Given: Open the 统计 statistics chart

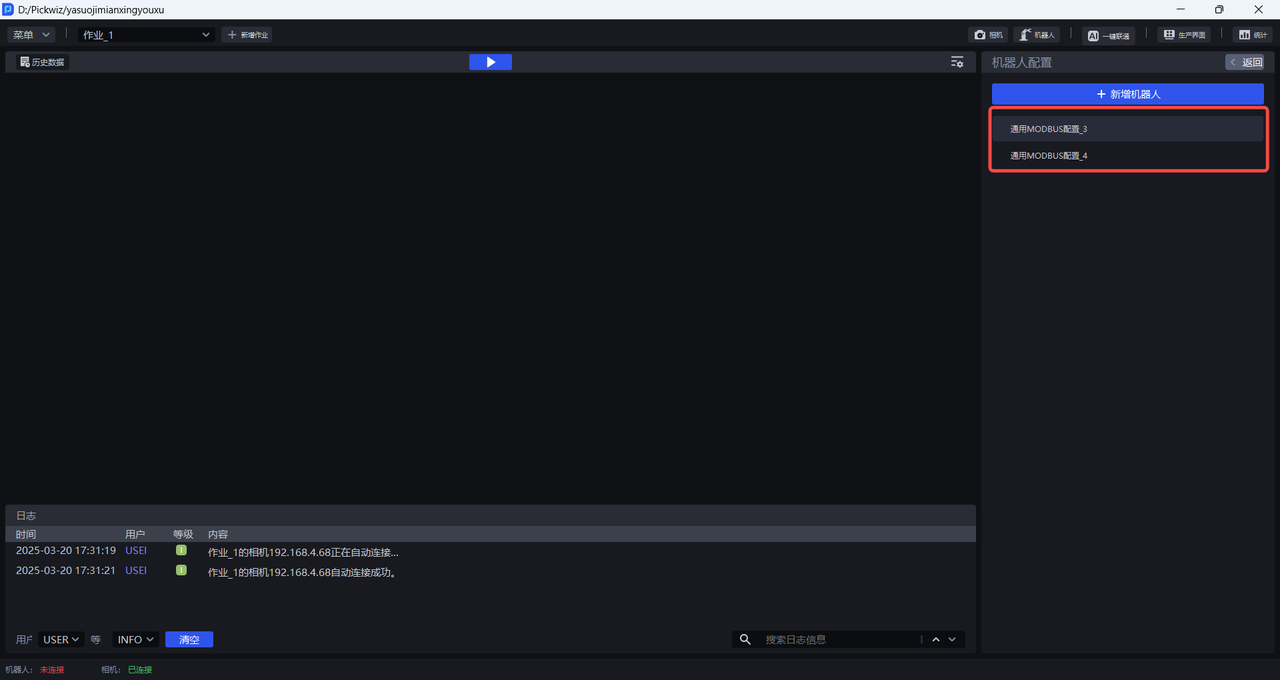Looking at the screenshot, I should pos(1252,35).
